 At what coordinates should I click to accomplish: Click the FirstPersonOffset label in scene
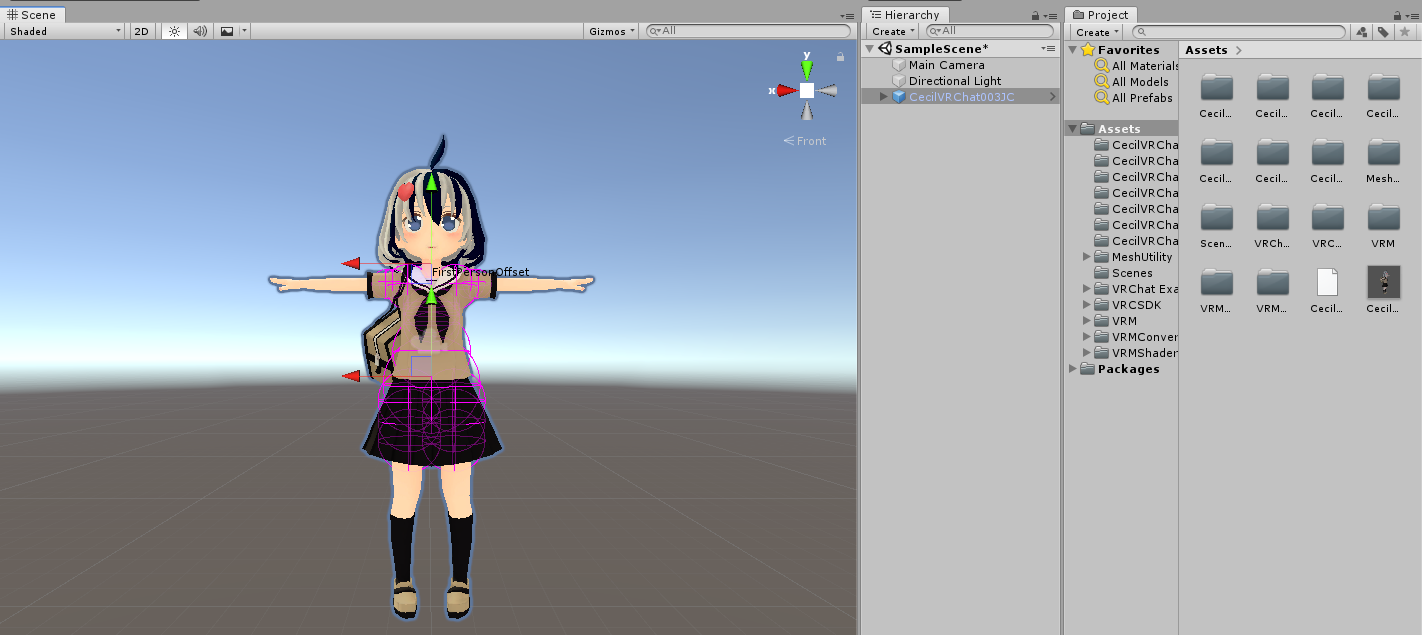[x=480, y=272]
